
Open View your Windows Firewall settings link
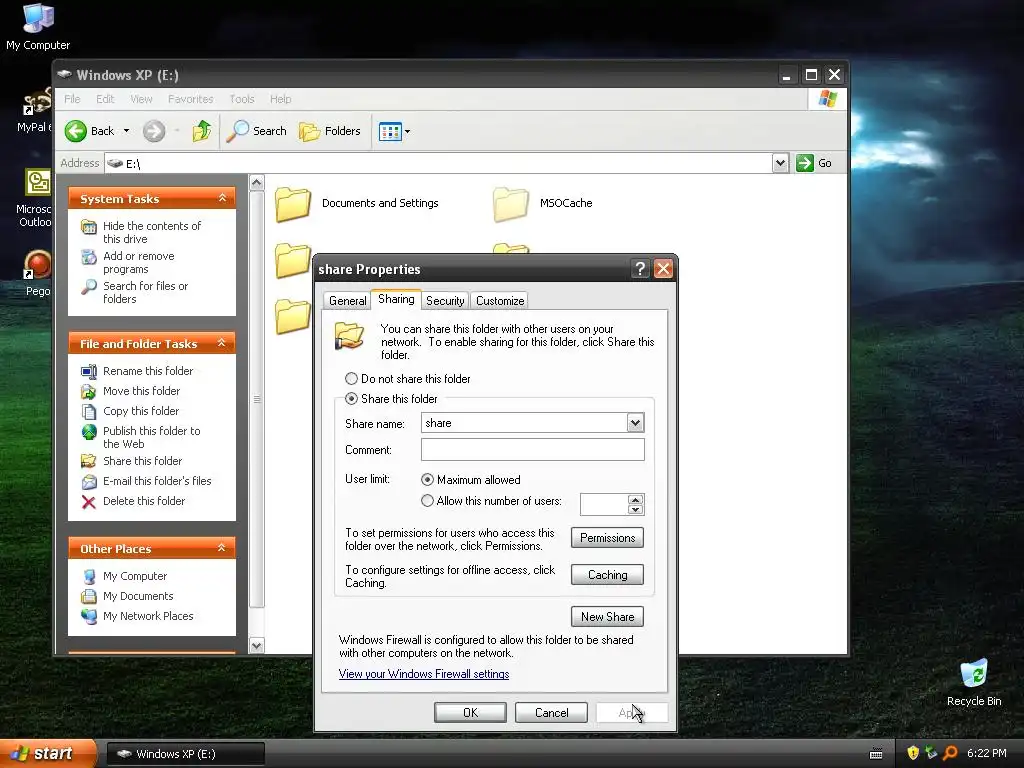424,674
